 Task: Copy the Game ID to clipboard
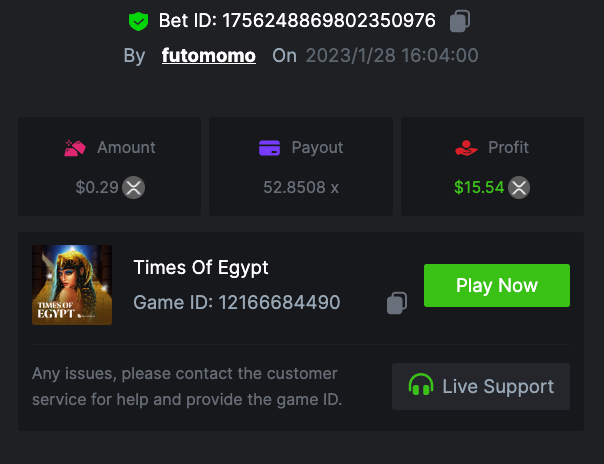point(397,303)
